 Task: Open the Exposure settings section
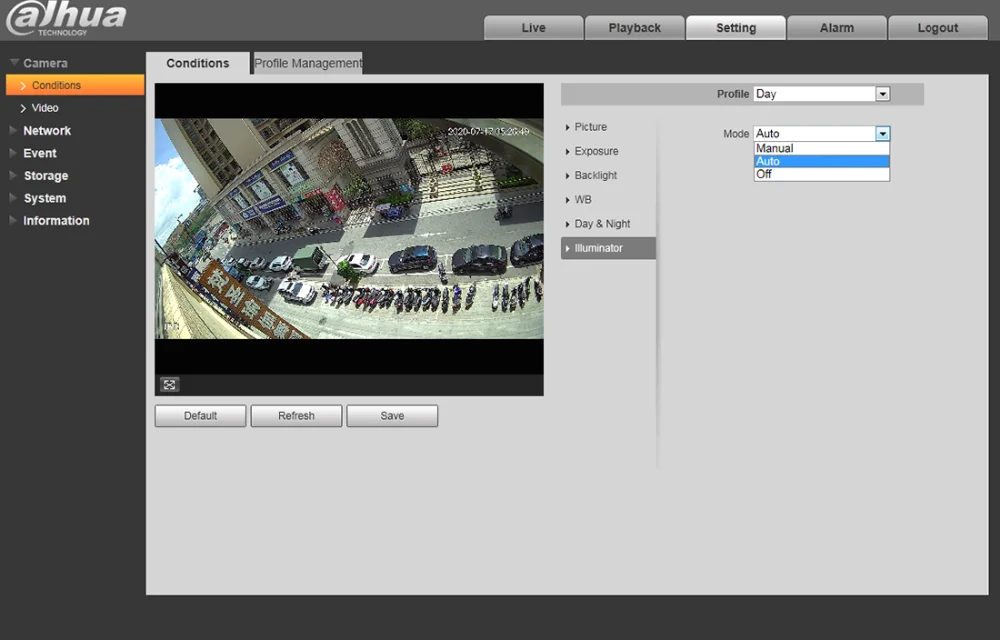pos(596,151)
